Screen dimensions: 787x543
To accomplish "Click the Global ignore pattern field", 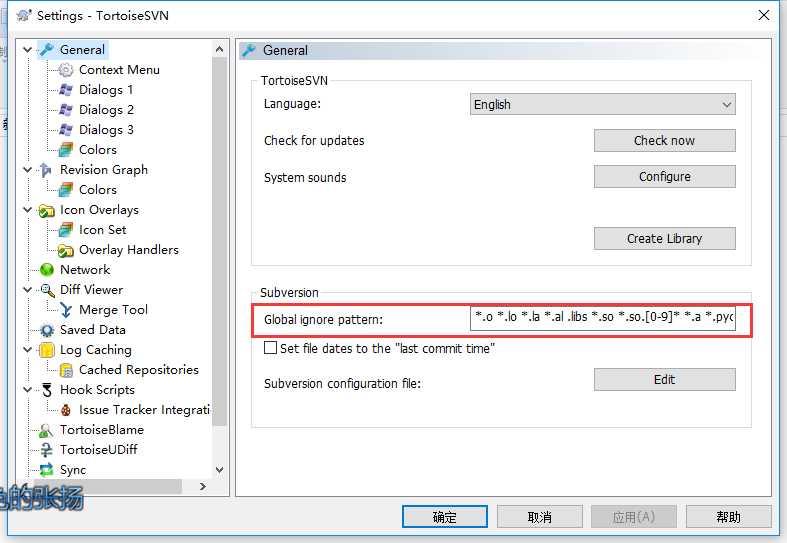I will coord(602,318).
